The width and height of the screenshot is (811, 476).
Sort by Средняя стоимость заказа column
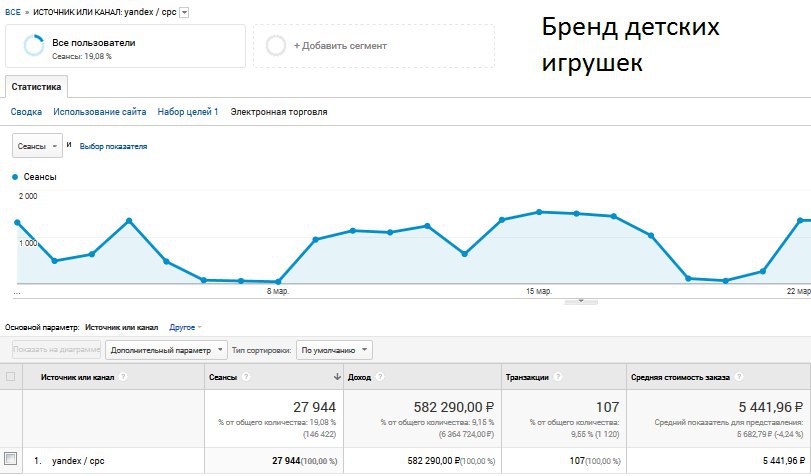click(x=680, y=377)
